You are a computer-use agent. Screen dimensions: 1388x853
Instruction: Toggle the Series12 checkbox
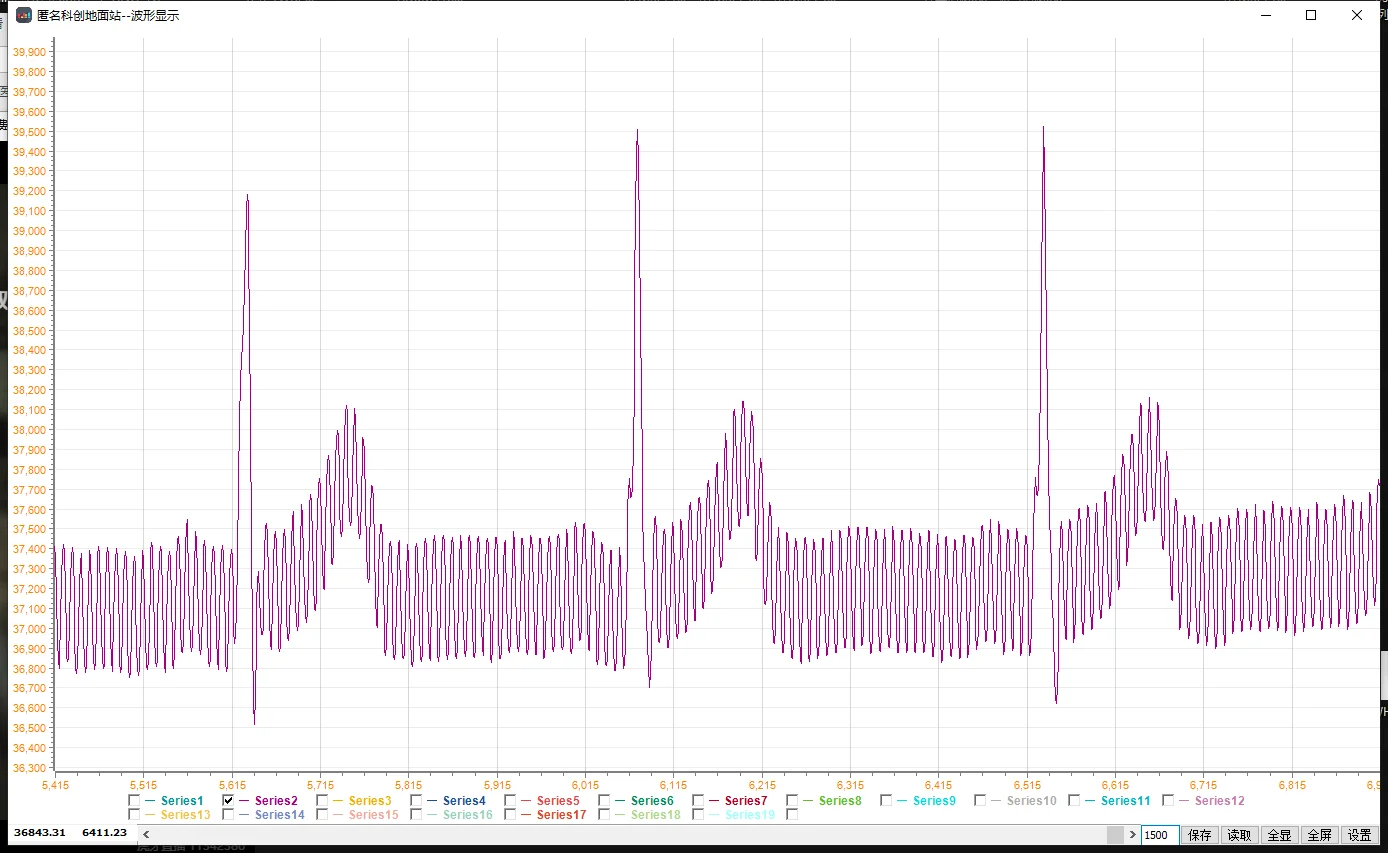(x=1168, y=800)
